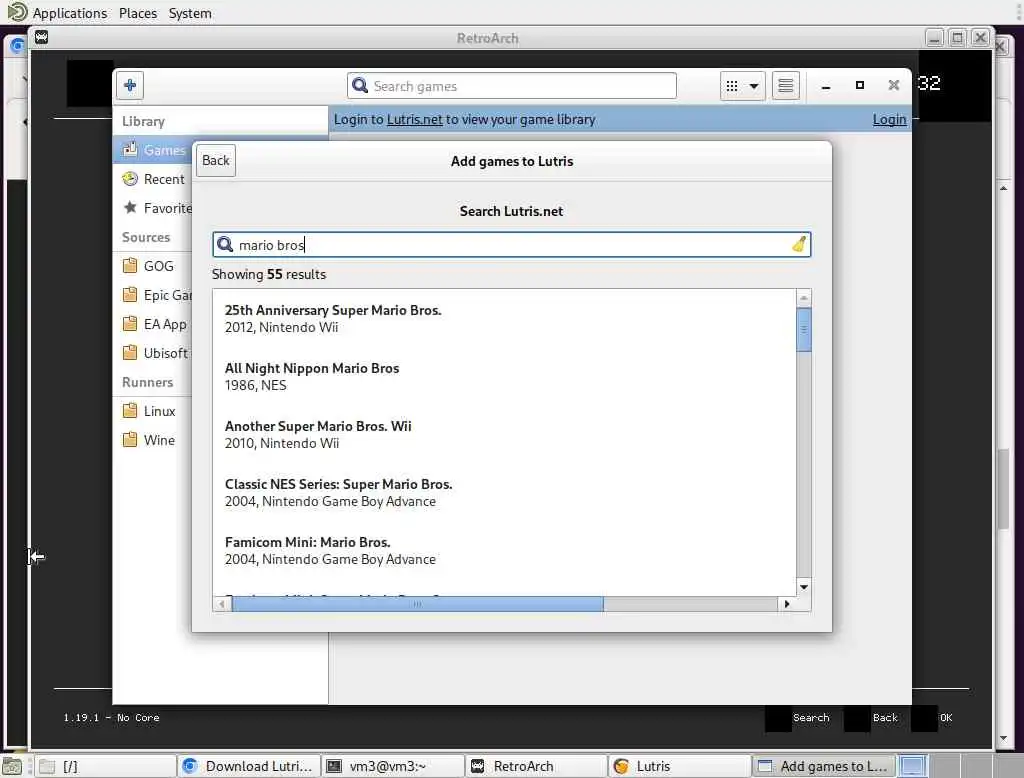The image size is (1024, 778).
Task: Minimize the Lutris window
Action: [x=826, y=86]
